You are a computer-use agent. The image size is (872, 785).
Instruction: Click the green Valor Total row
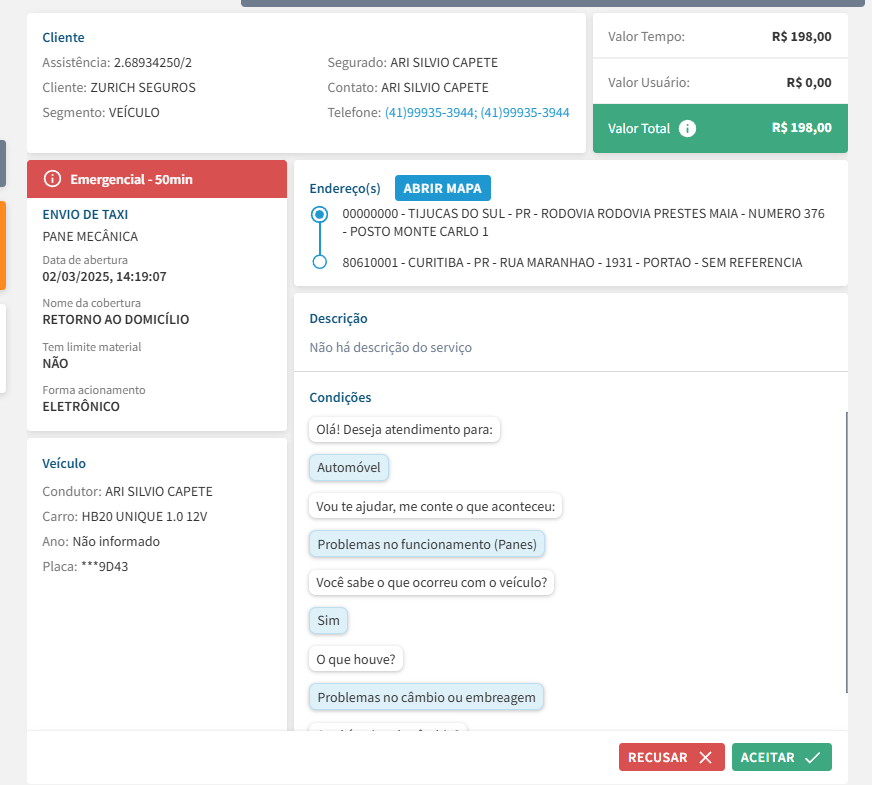click(x=720, y=128)
